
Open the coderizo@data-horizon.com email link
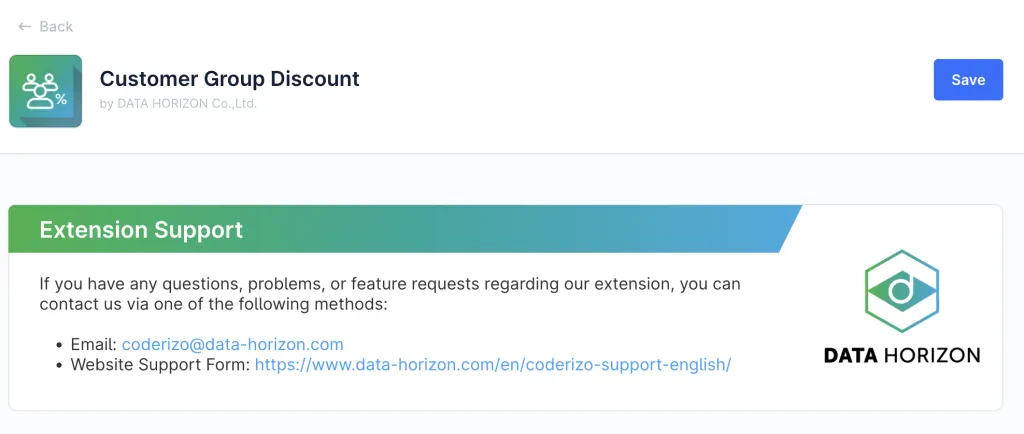point(232,344)
